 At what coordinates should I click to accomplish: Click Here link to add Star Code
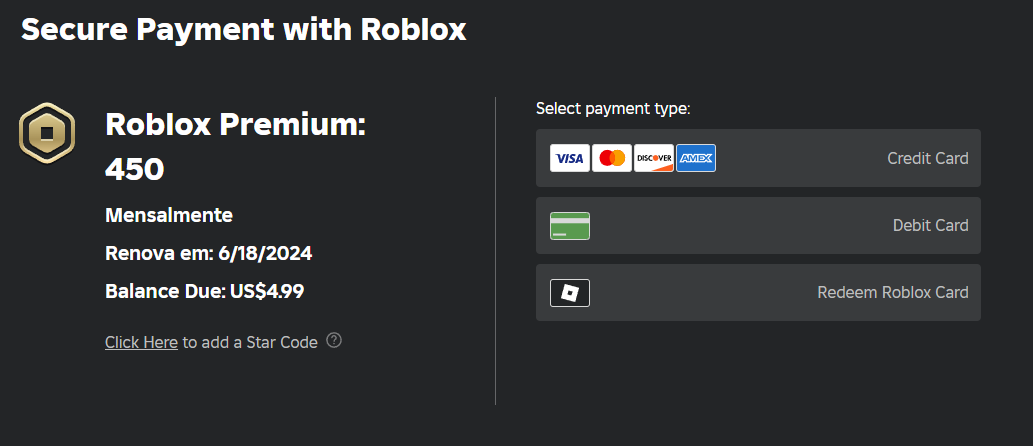(x=141, y=342)
